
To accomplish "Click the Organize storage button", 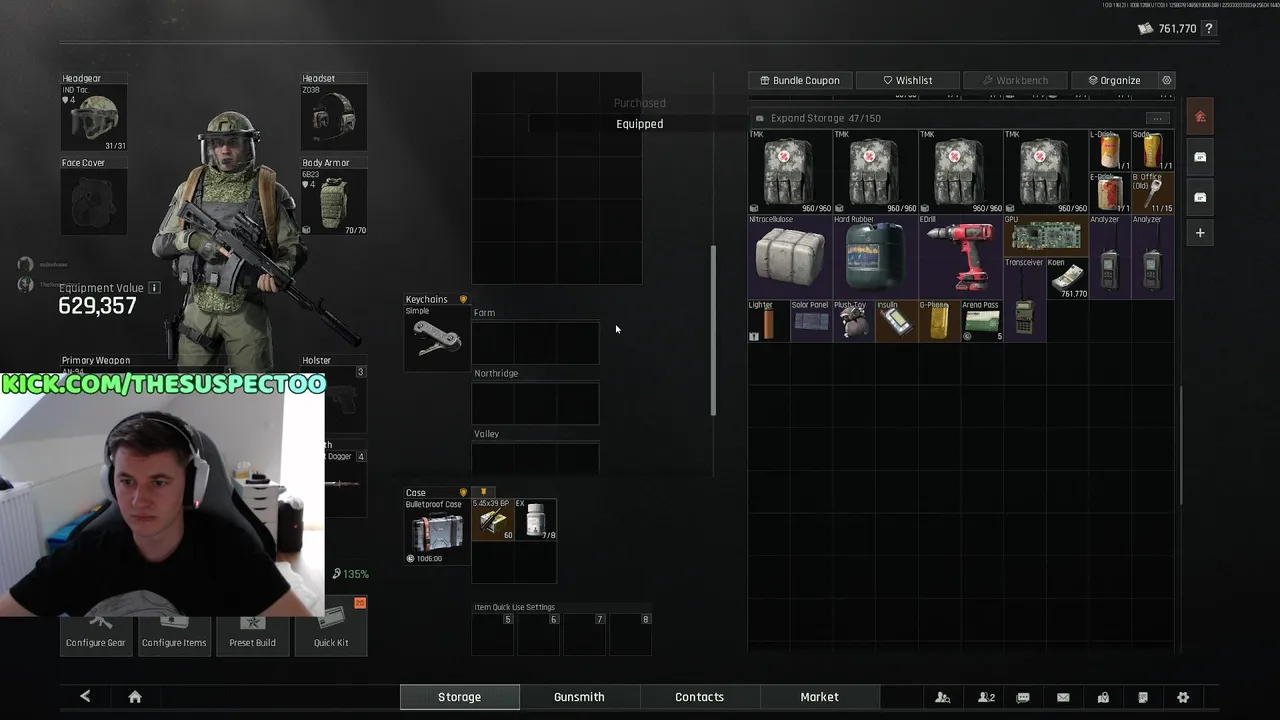I will [x=1114, y=80].
